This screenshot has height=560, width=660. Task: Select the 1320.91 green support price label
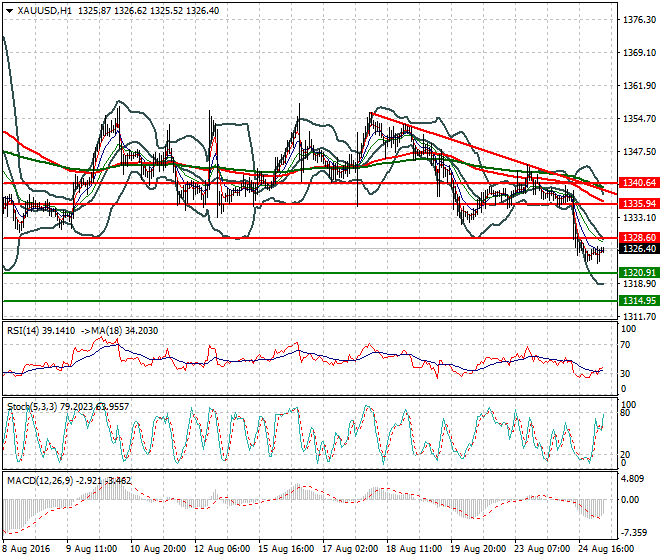pos(638,273)
